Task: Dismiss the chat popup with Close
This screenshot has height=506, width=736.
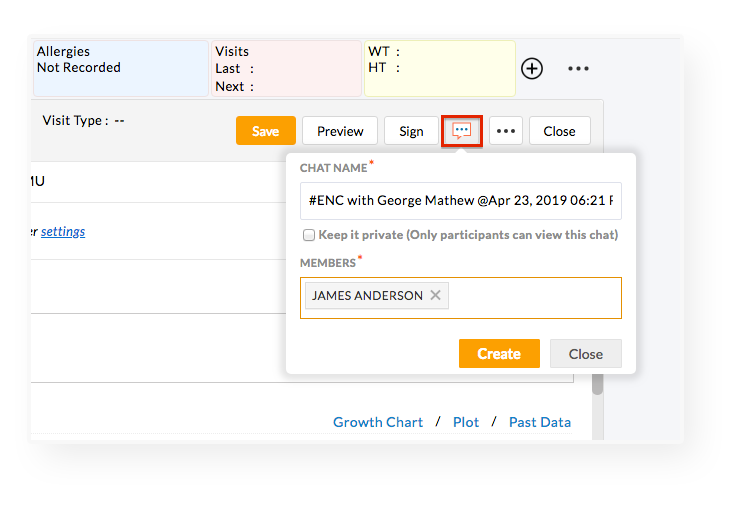Action: point(585,354)
